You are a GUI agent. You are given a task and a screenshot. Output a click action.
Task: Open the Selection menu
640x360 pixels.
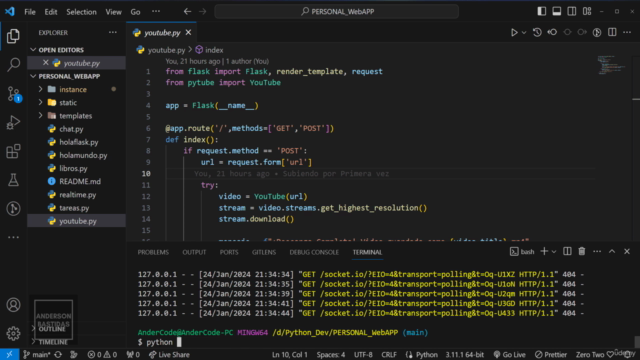pyautogui.click(x=81, y=12)
